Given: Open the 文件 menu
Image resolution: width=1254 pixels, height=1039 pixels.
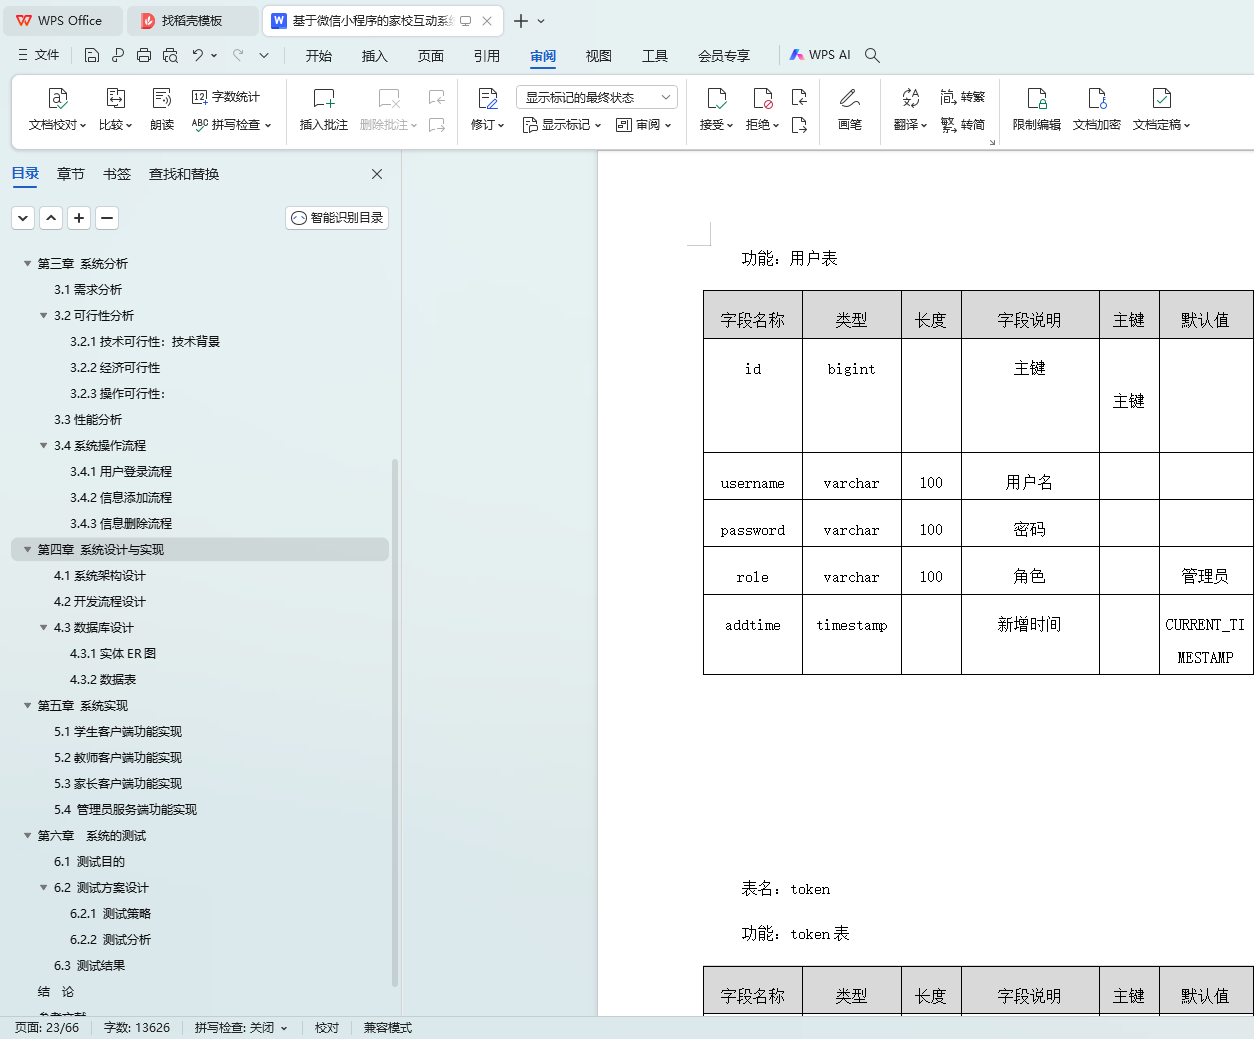Looking at the screenshot, I should (39, 55).
